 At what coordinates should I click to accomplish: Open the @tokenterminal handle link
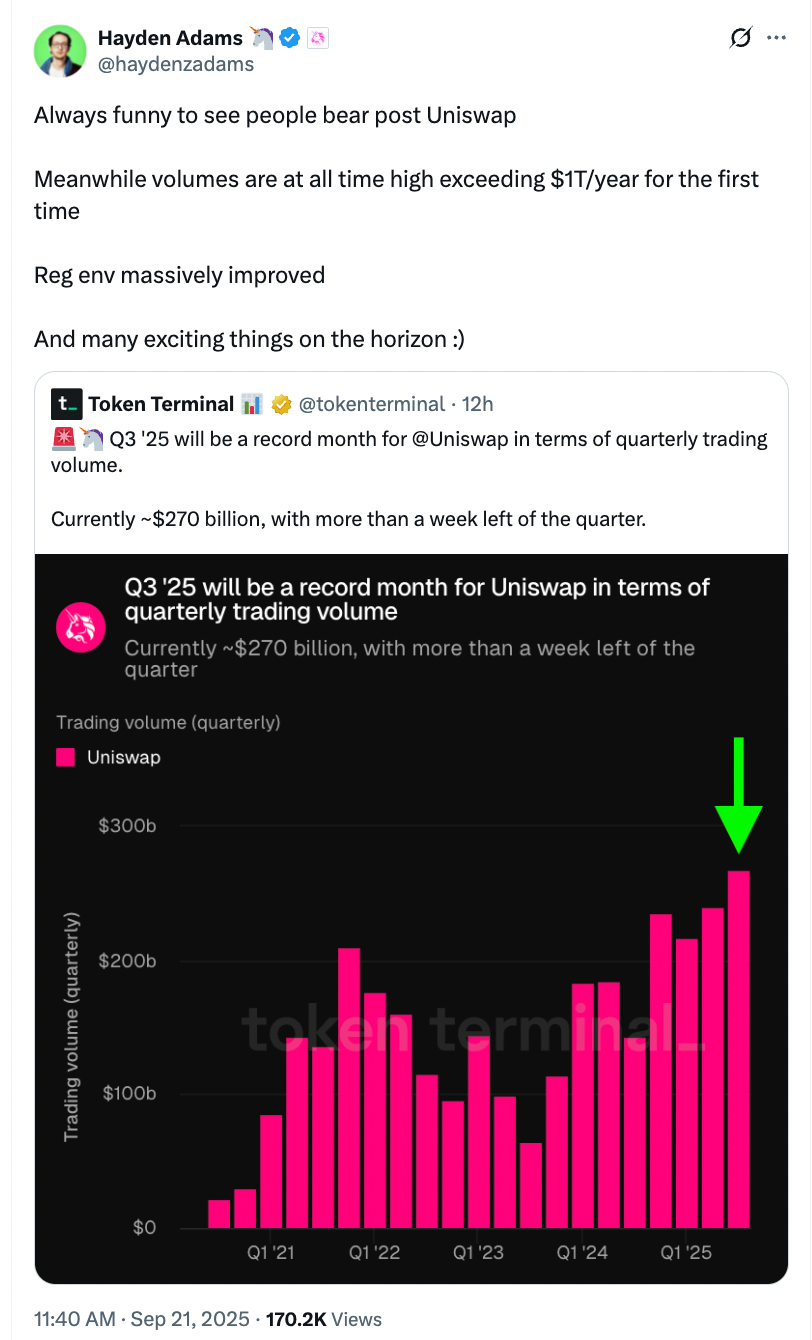pyautogui.click(x=372, y=404)
